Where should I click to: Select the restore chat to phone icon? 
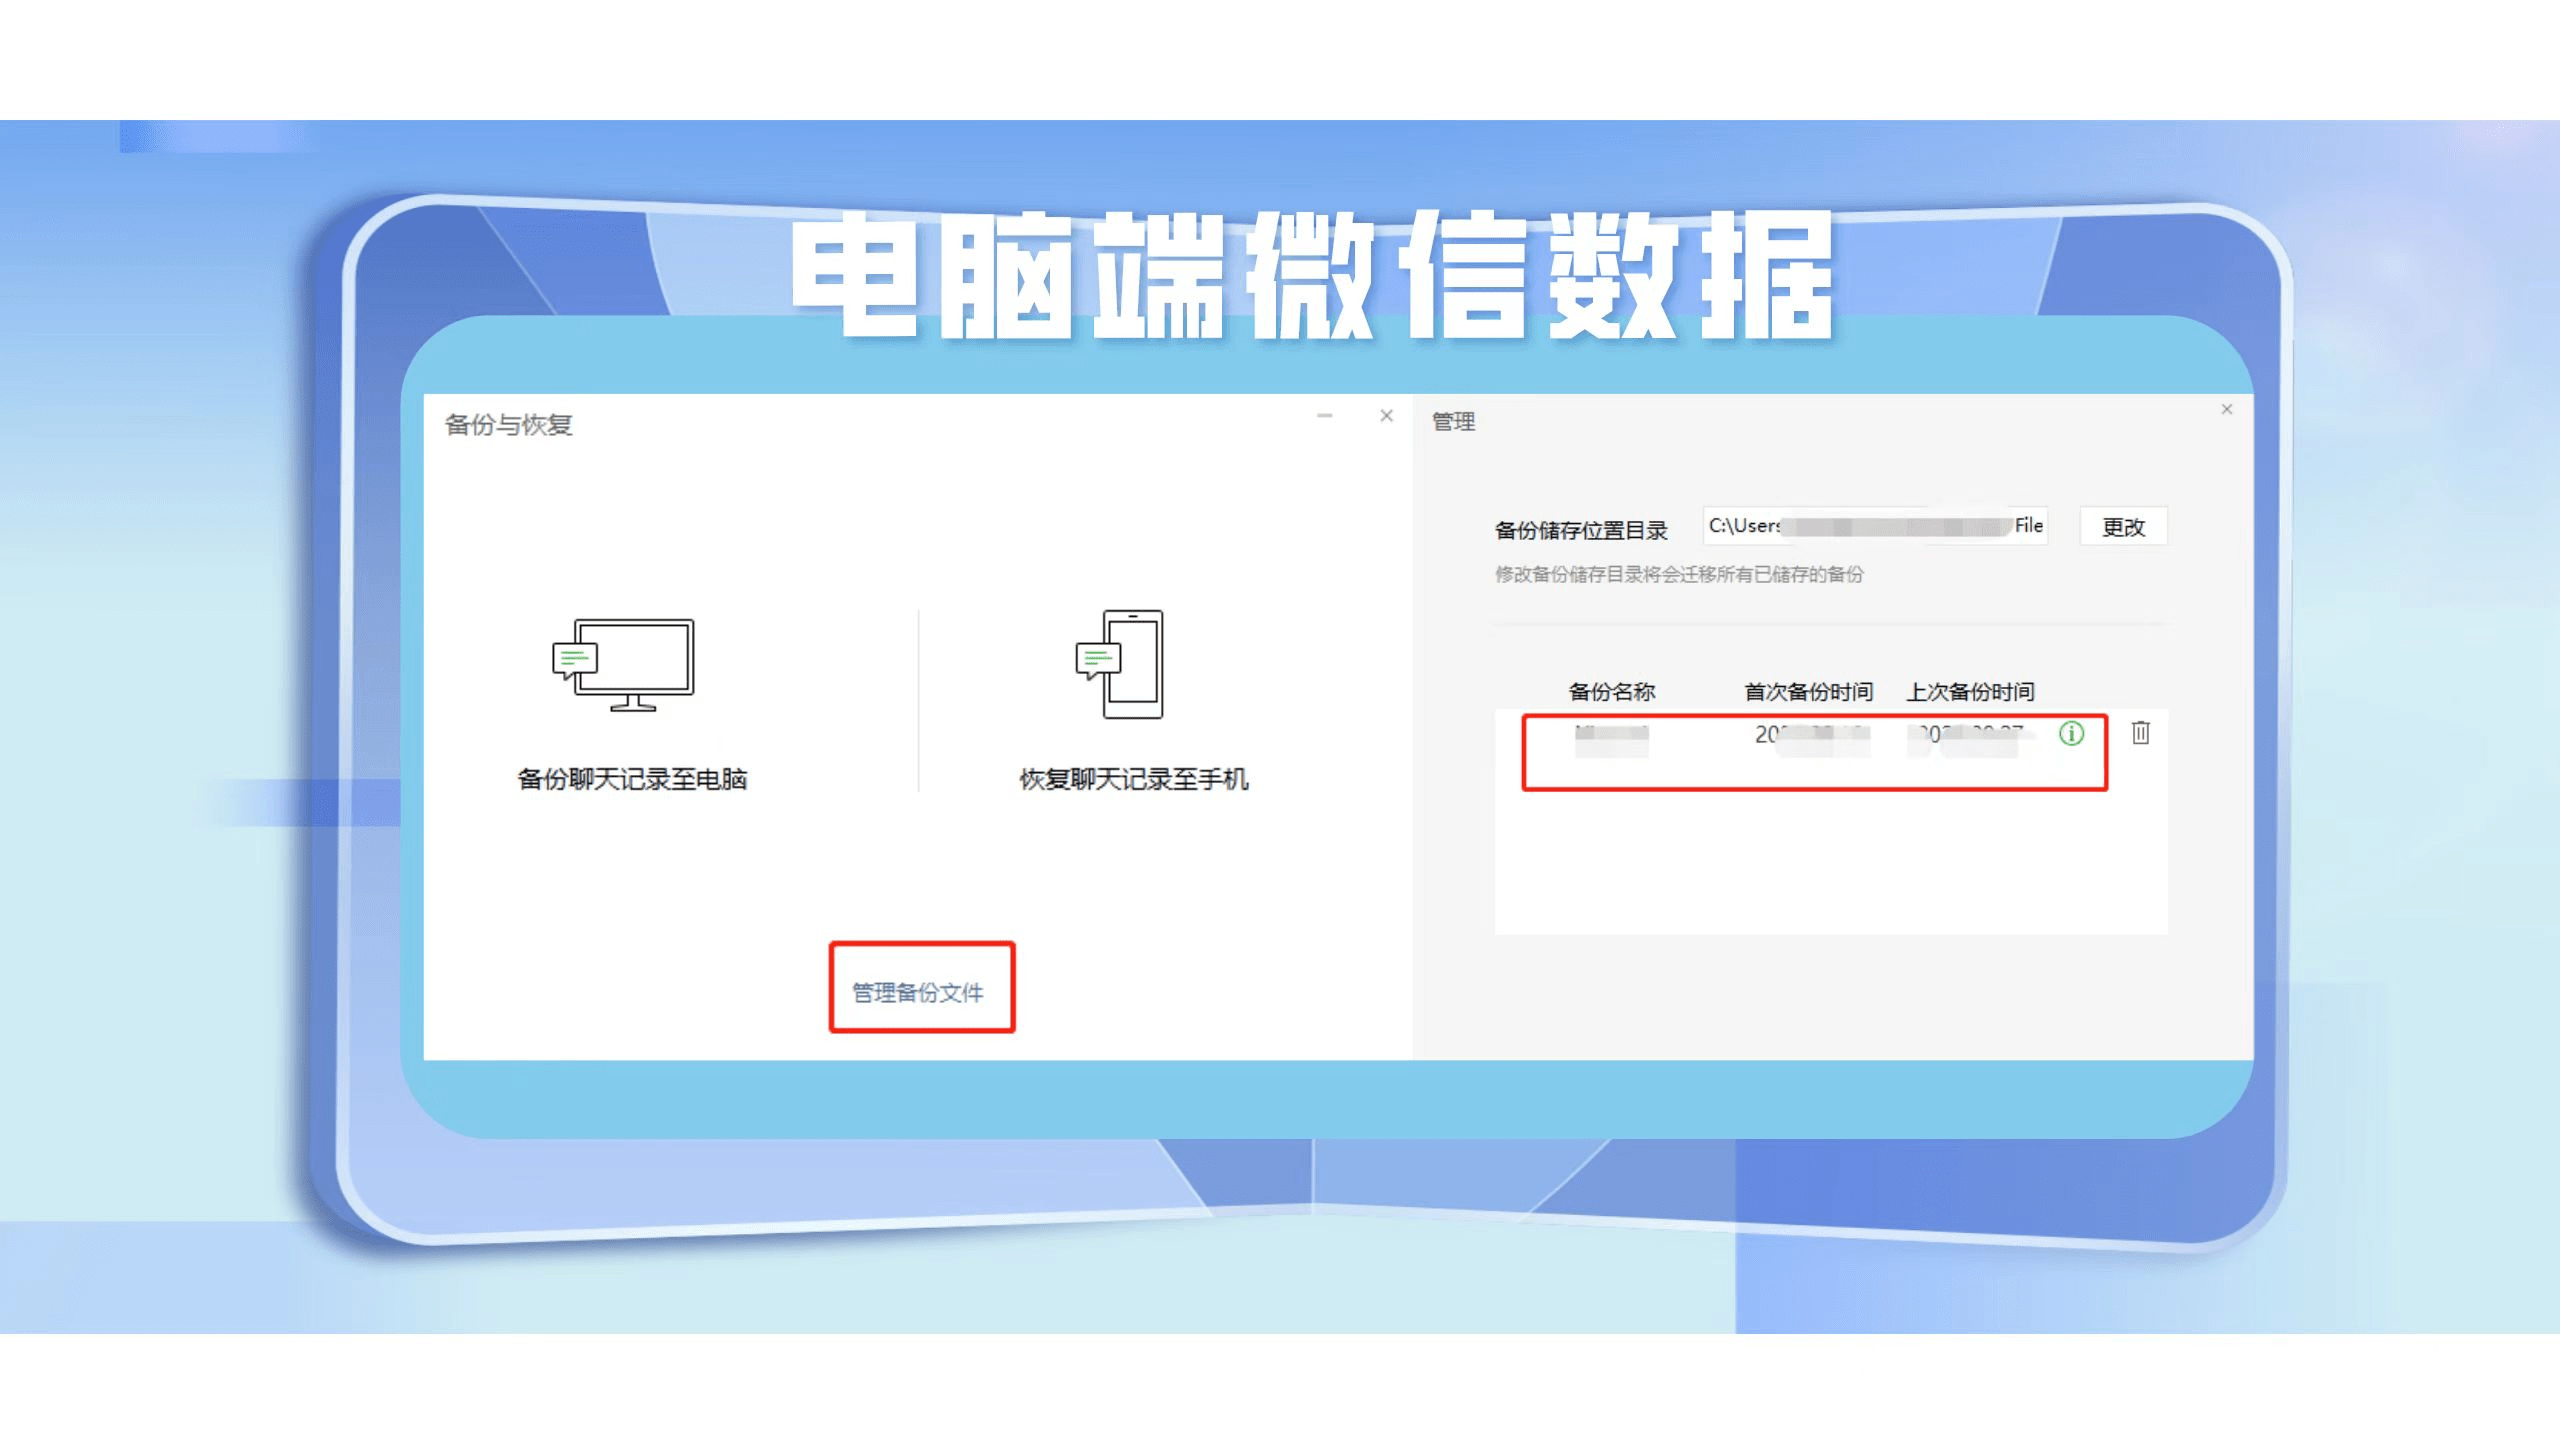pos(1119,664)
